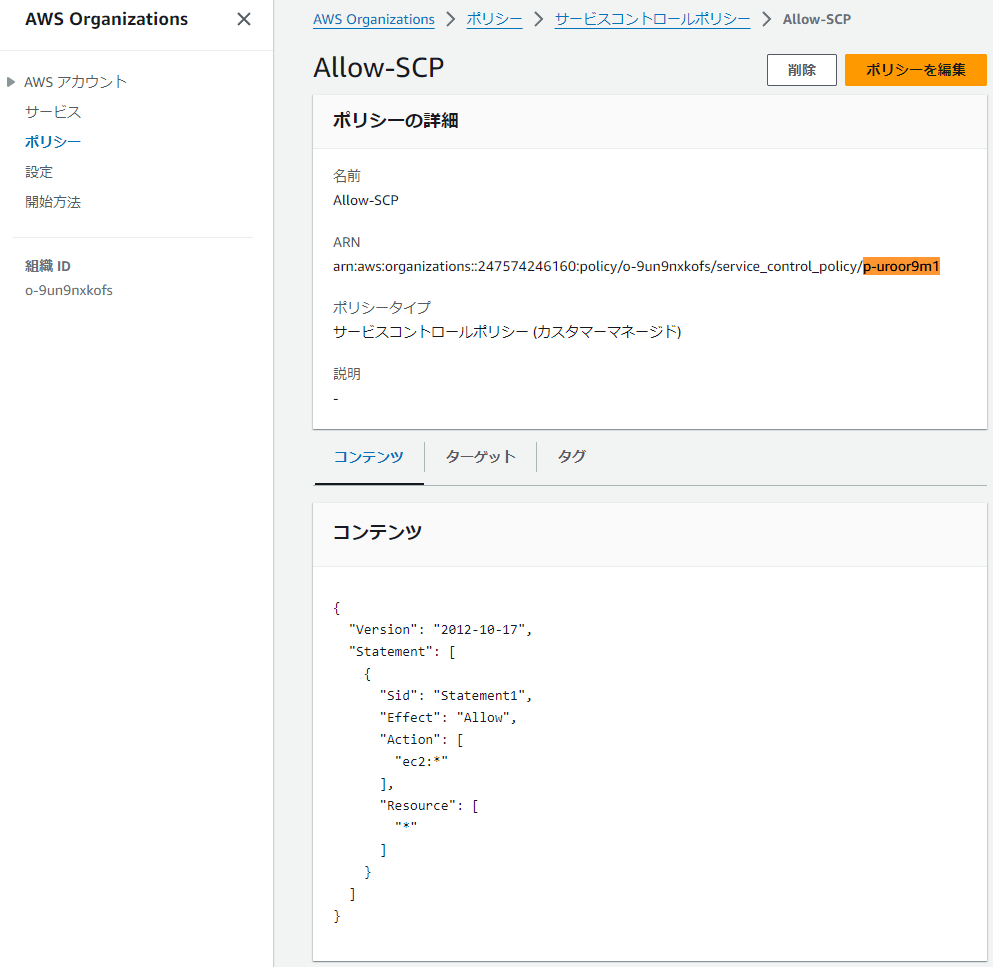Image resolution: width=993 pixels, height=967 pixels.
Task: Click the ポリシーの詳細 header
Action: click(395, 120)
